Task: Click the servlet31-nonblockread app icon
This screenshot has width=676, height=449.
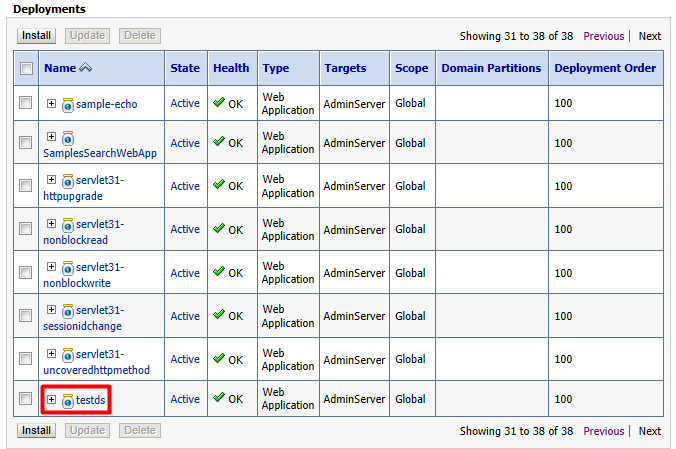Action: click(68, 225)
